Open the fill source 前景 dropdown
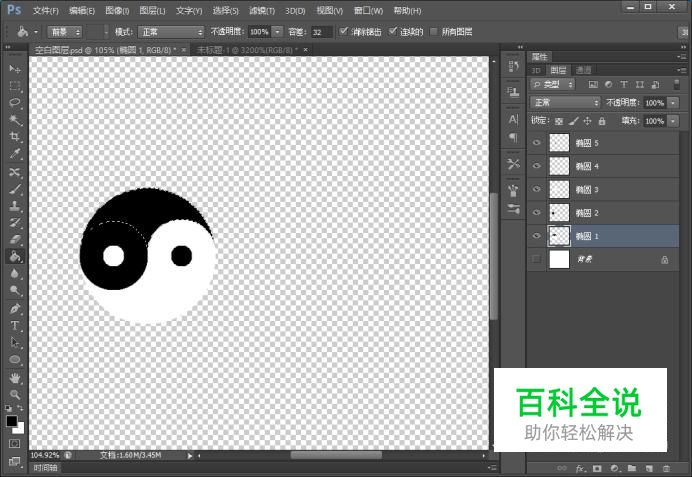692x477 pixels. click(x=65, y=32)
